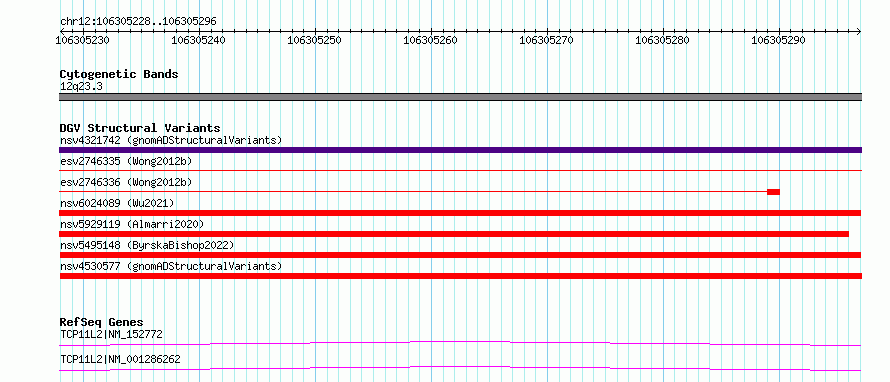Click the chr12:106305228..106305296 region label
Image resolution: width=890 pixels, height=382 pixels.
point(138,22)
